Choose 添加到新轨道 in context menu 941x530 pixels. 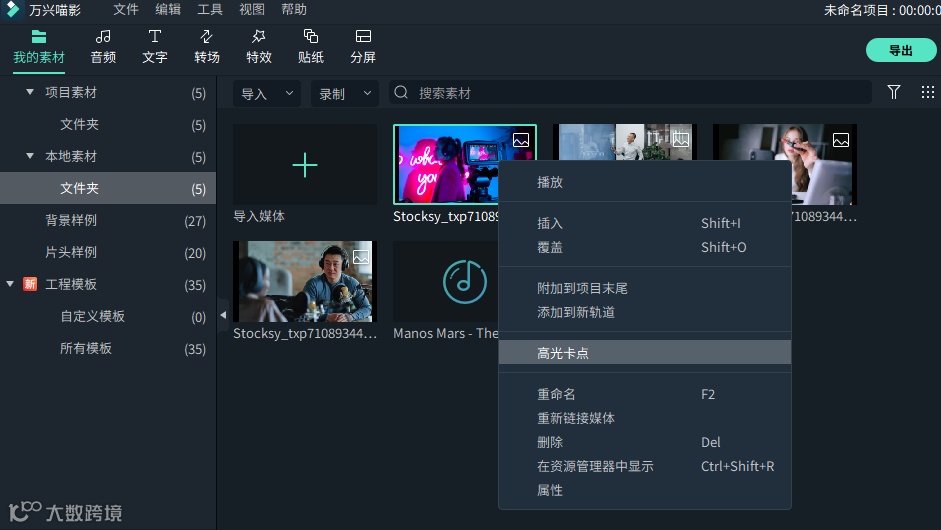pyautogui.click(x=645, y=312)
